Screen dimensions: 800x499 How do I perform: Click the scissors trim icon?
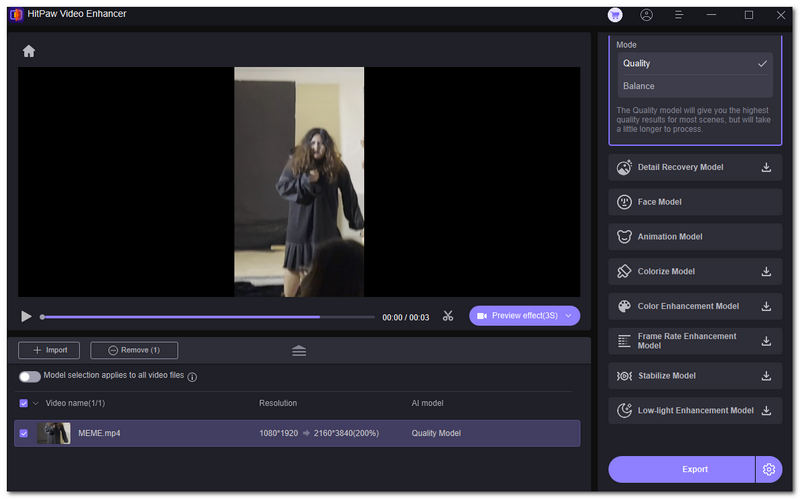(x=447, y=316)
